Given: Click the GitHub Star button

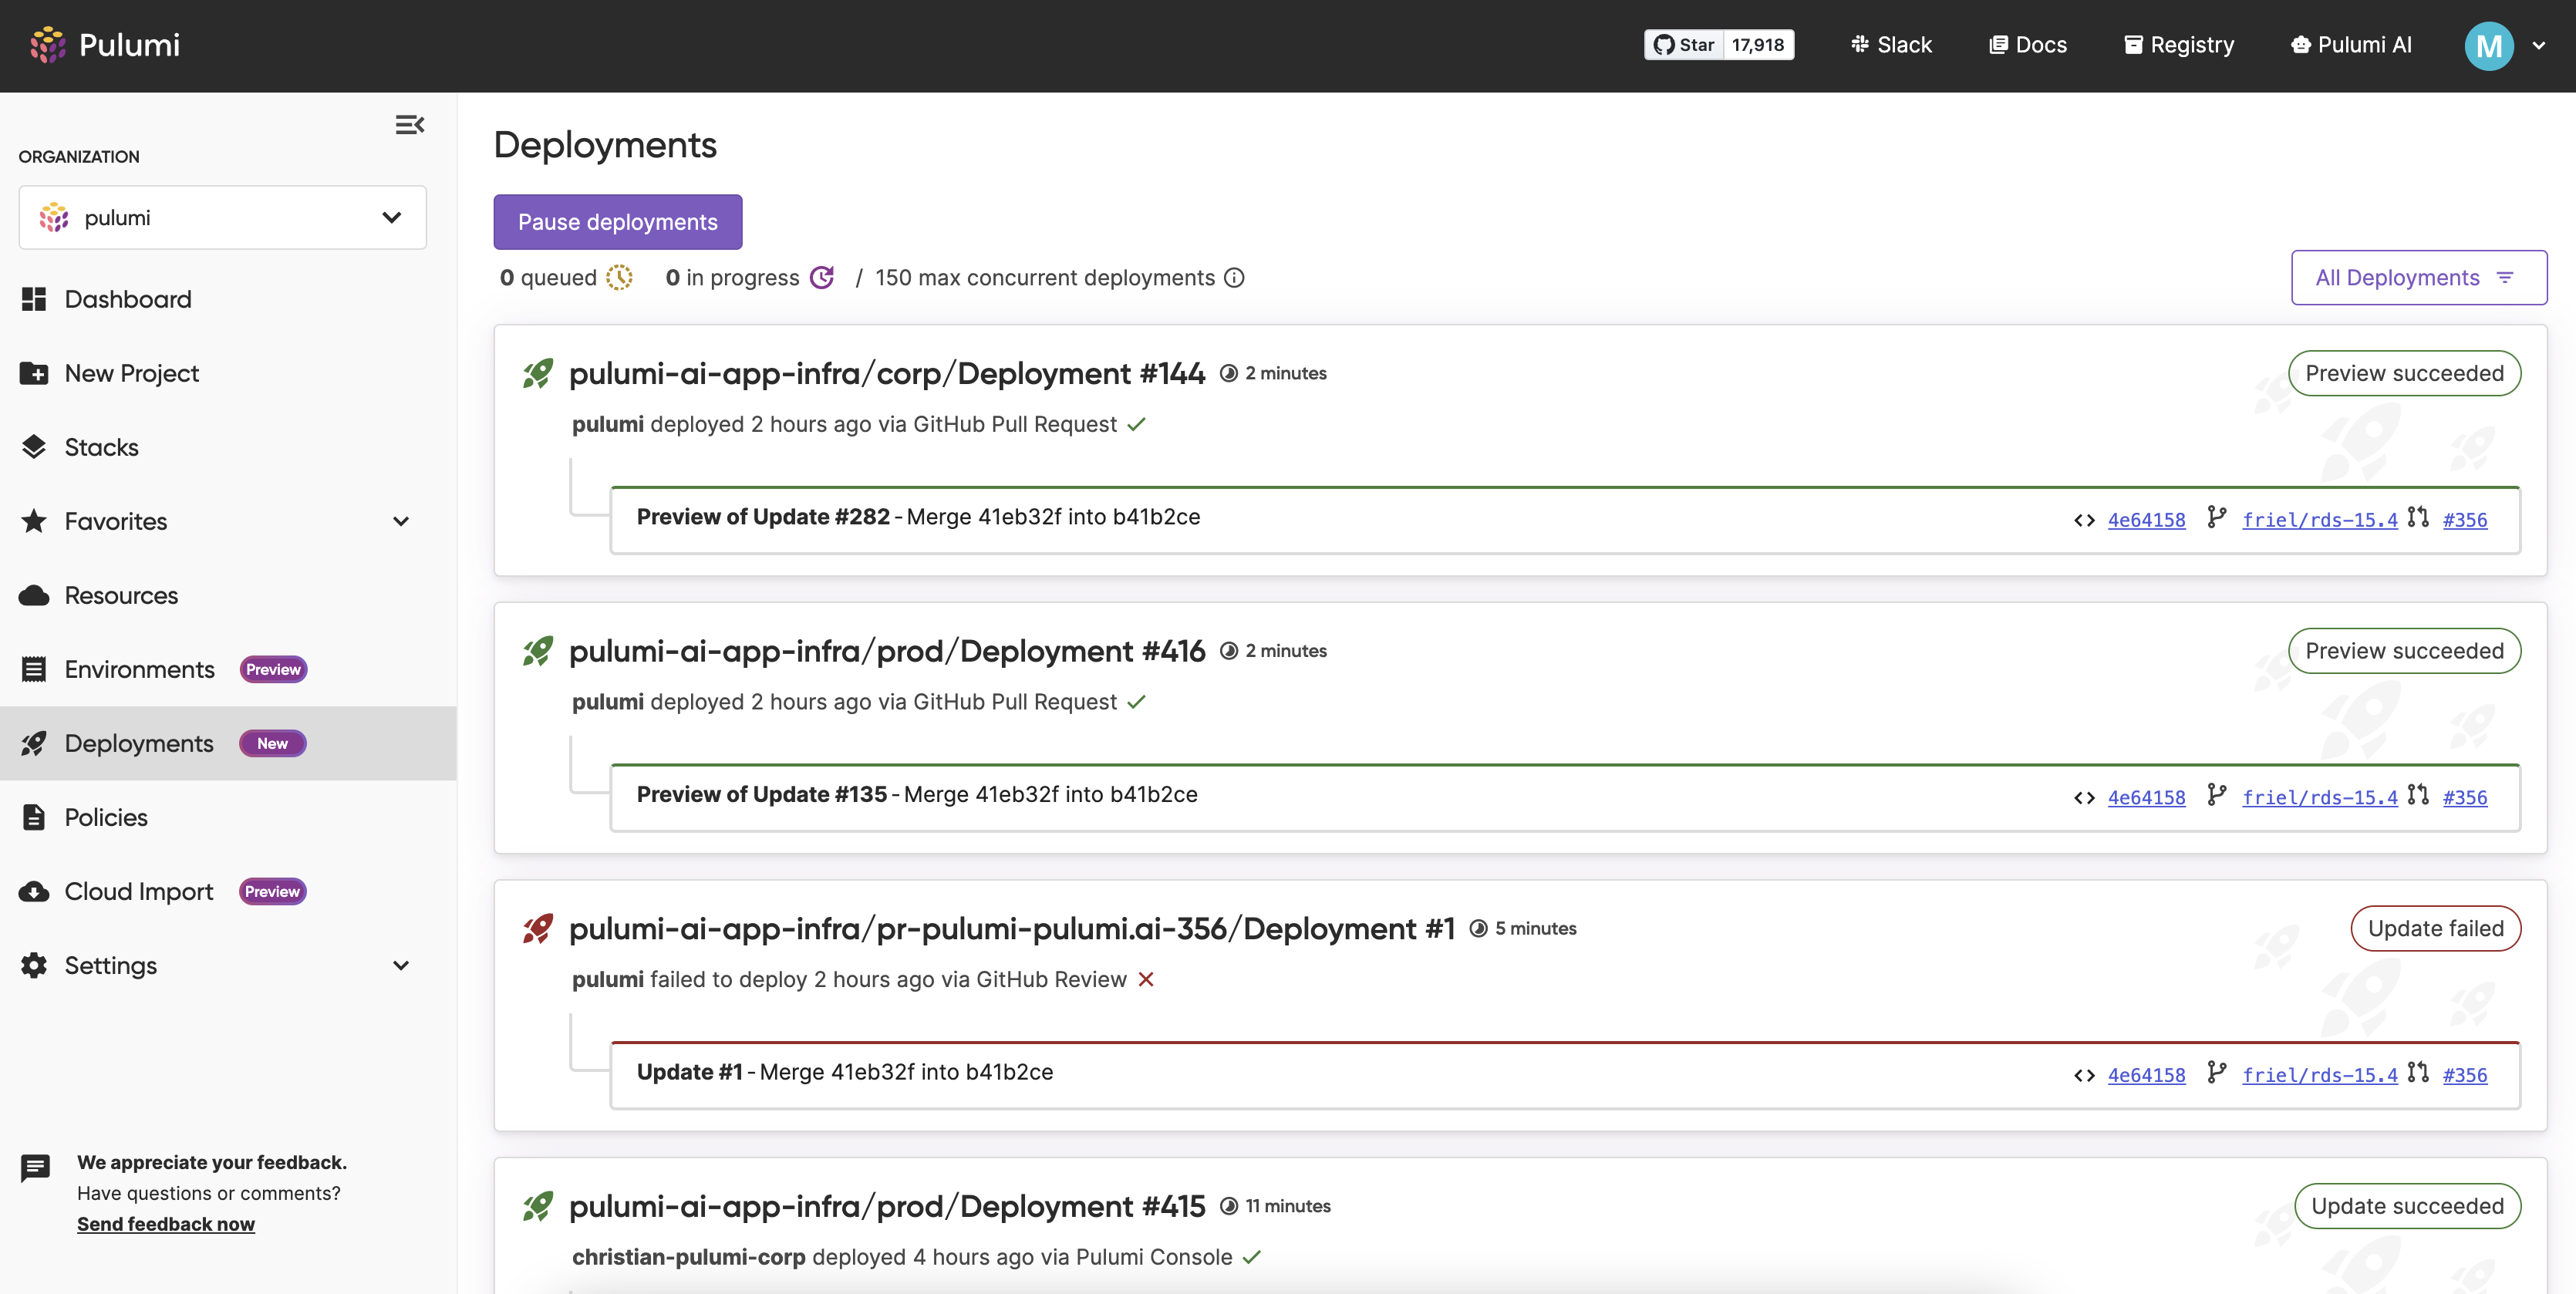Looking at the screenshot, I should tap(1684, 45).
